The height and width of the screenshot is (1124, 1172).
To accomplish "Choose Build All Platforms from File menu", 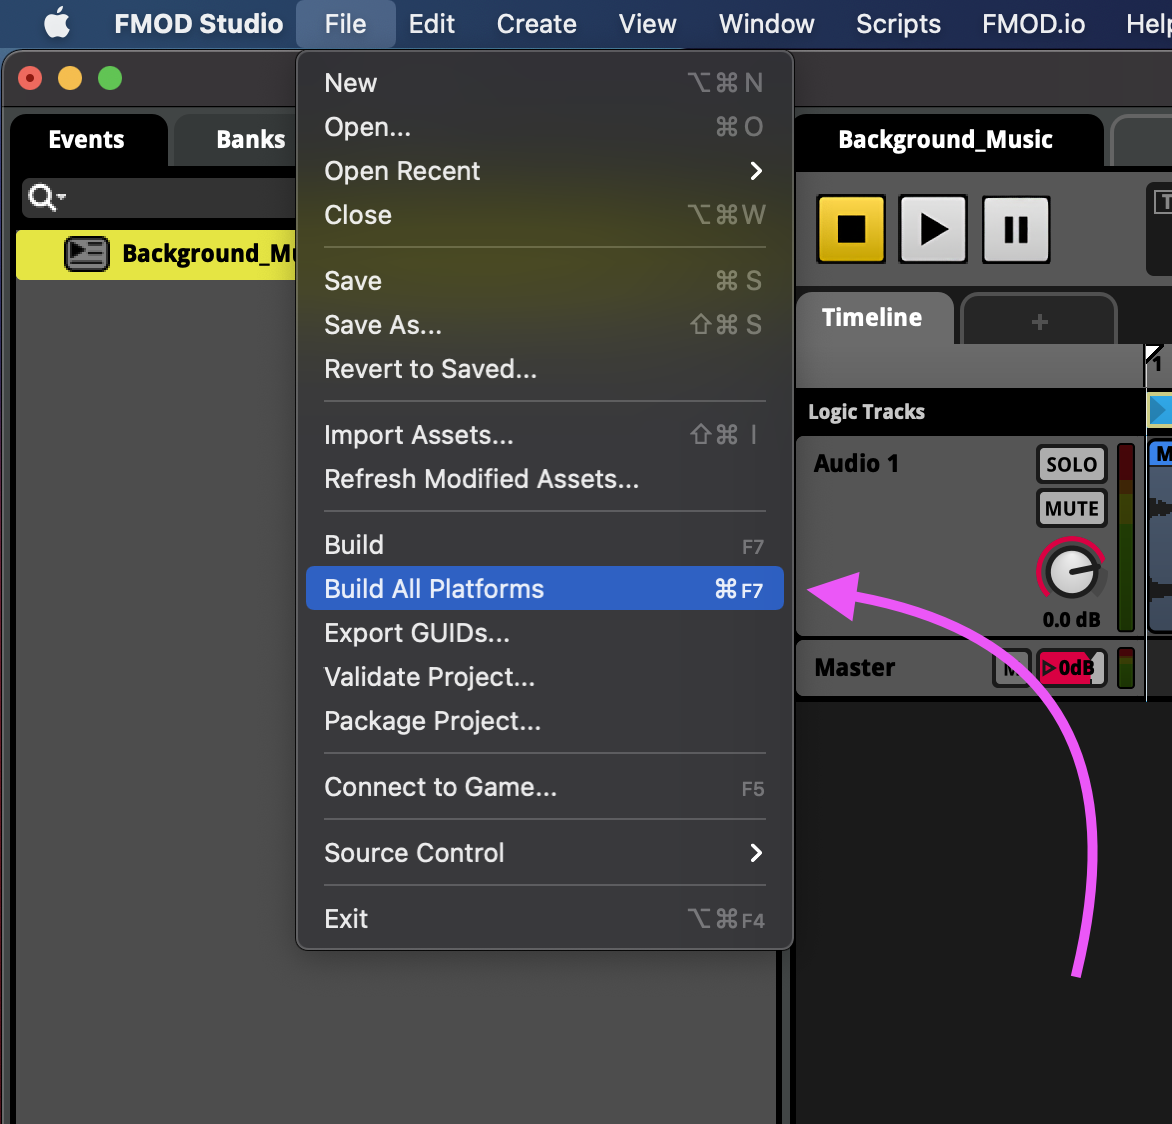I will point(545,589).
